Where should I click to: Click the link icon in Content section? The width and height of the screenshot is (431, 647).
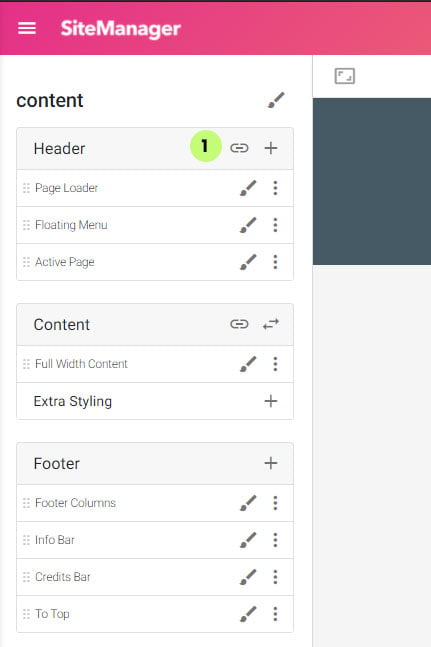point(239,324)
